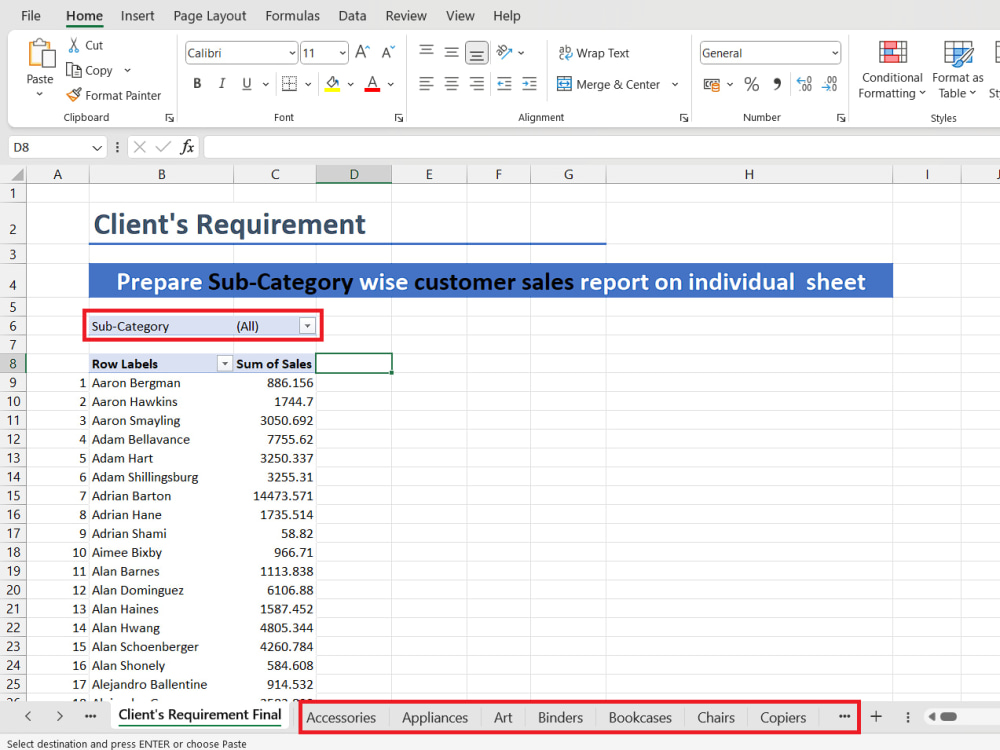This screenshot has height=750, width=1000.
Task: Click the Insert Function fx button
Action: (x=187, y=146)
